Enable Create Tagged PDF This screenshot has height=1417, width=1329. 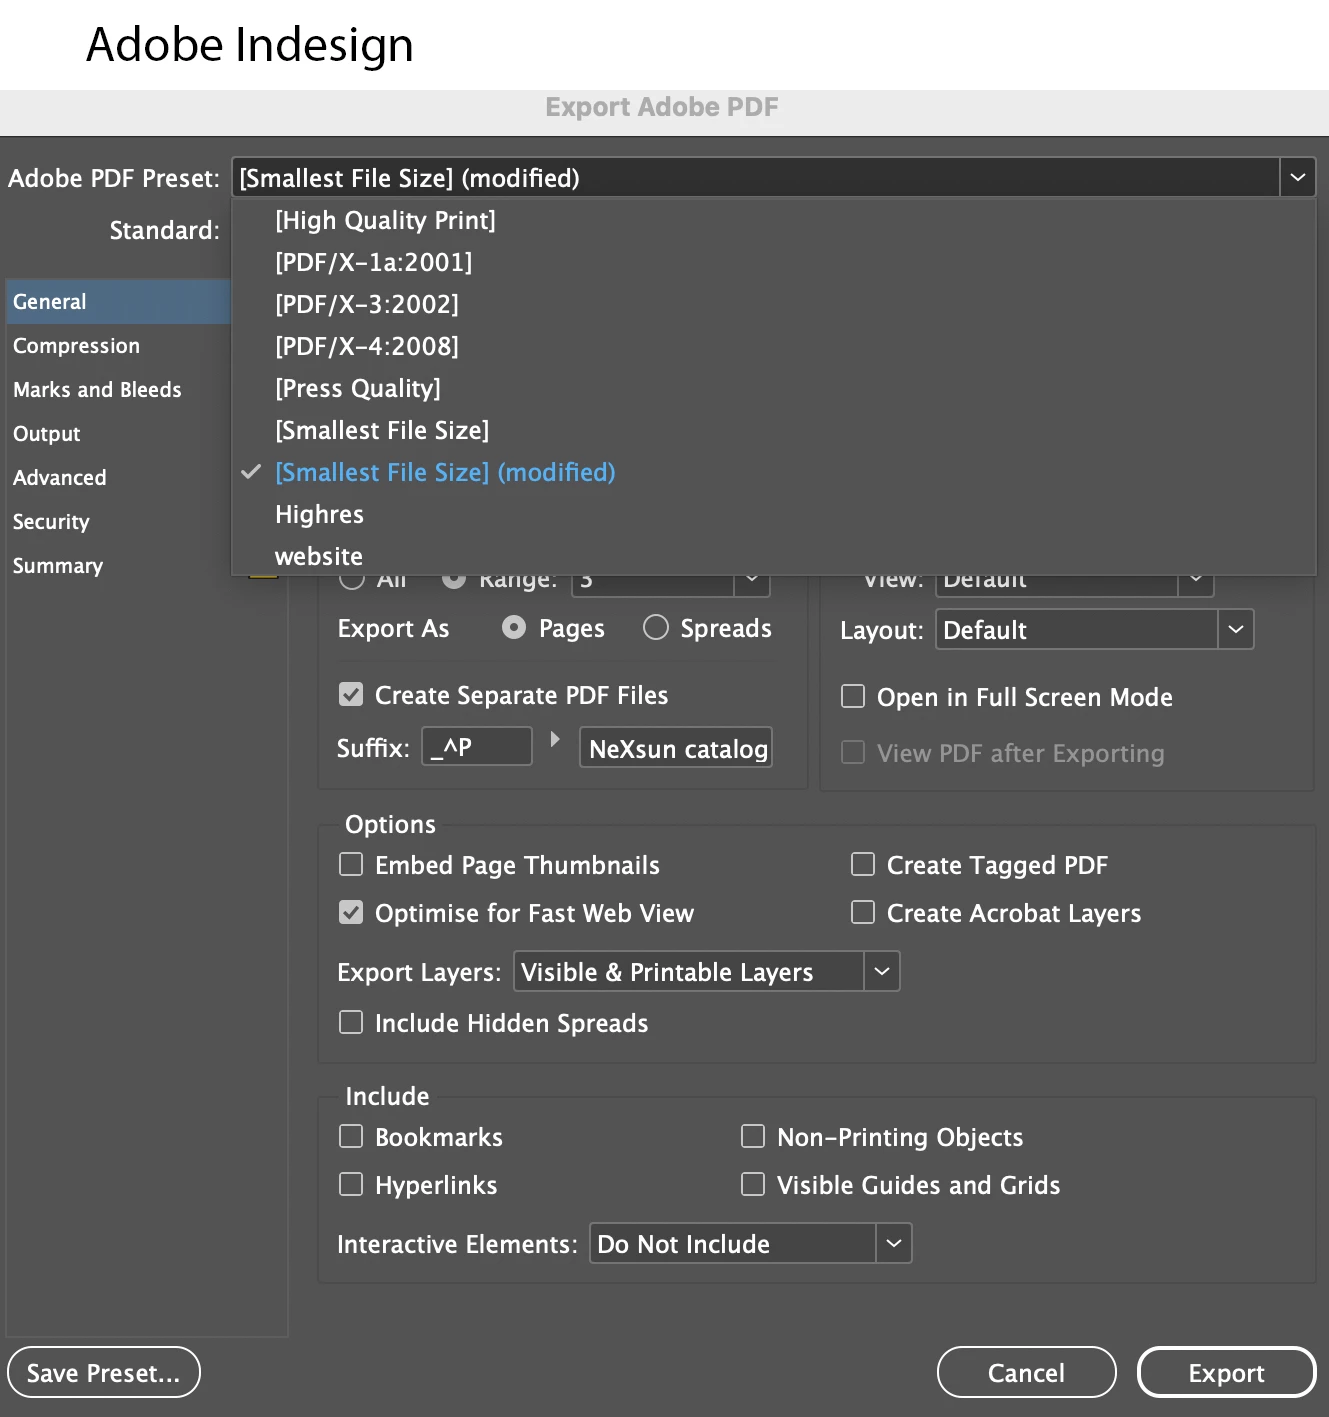(x=863, y=864)
